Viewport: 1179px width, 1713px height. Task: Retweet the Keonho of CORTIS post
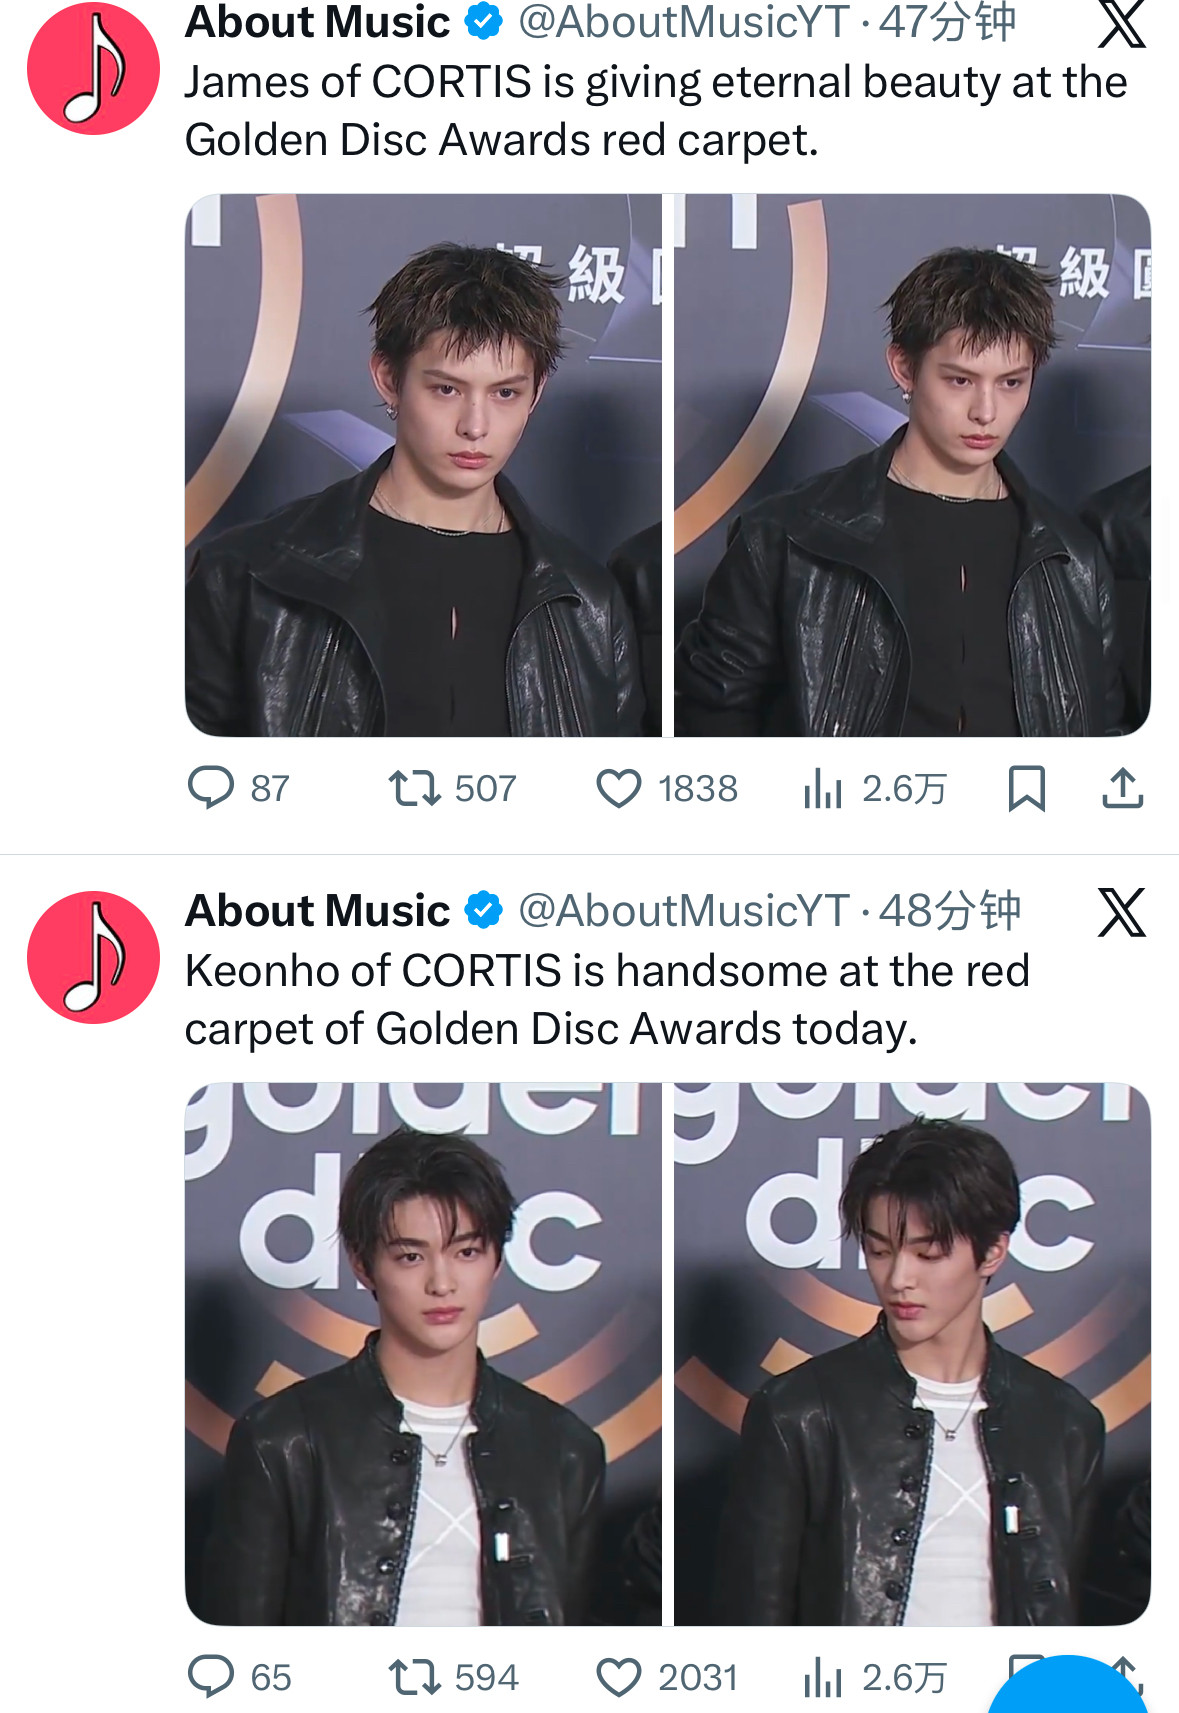[x=414, y=1676]
